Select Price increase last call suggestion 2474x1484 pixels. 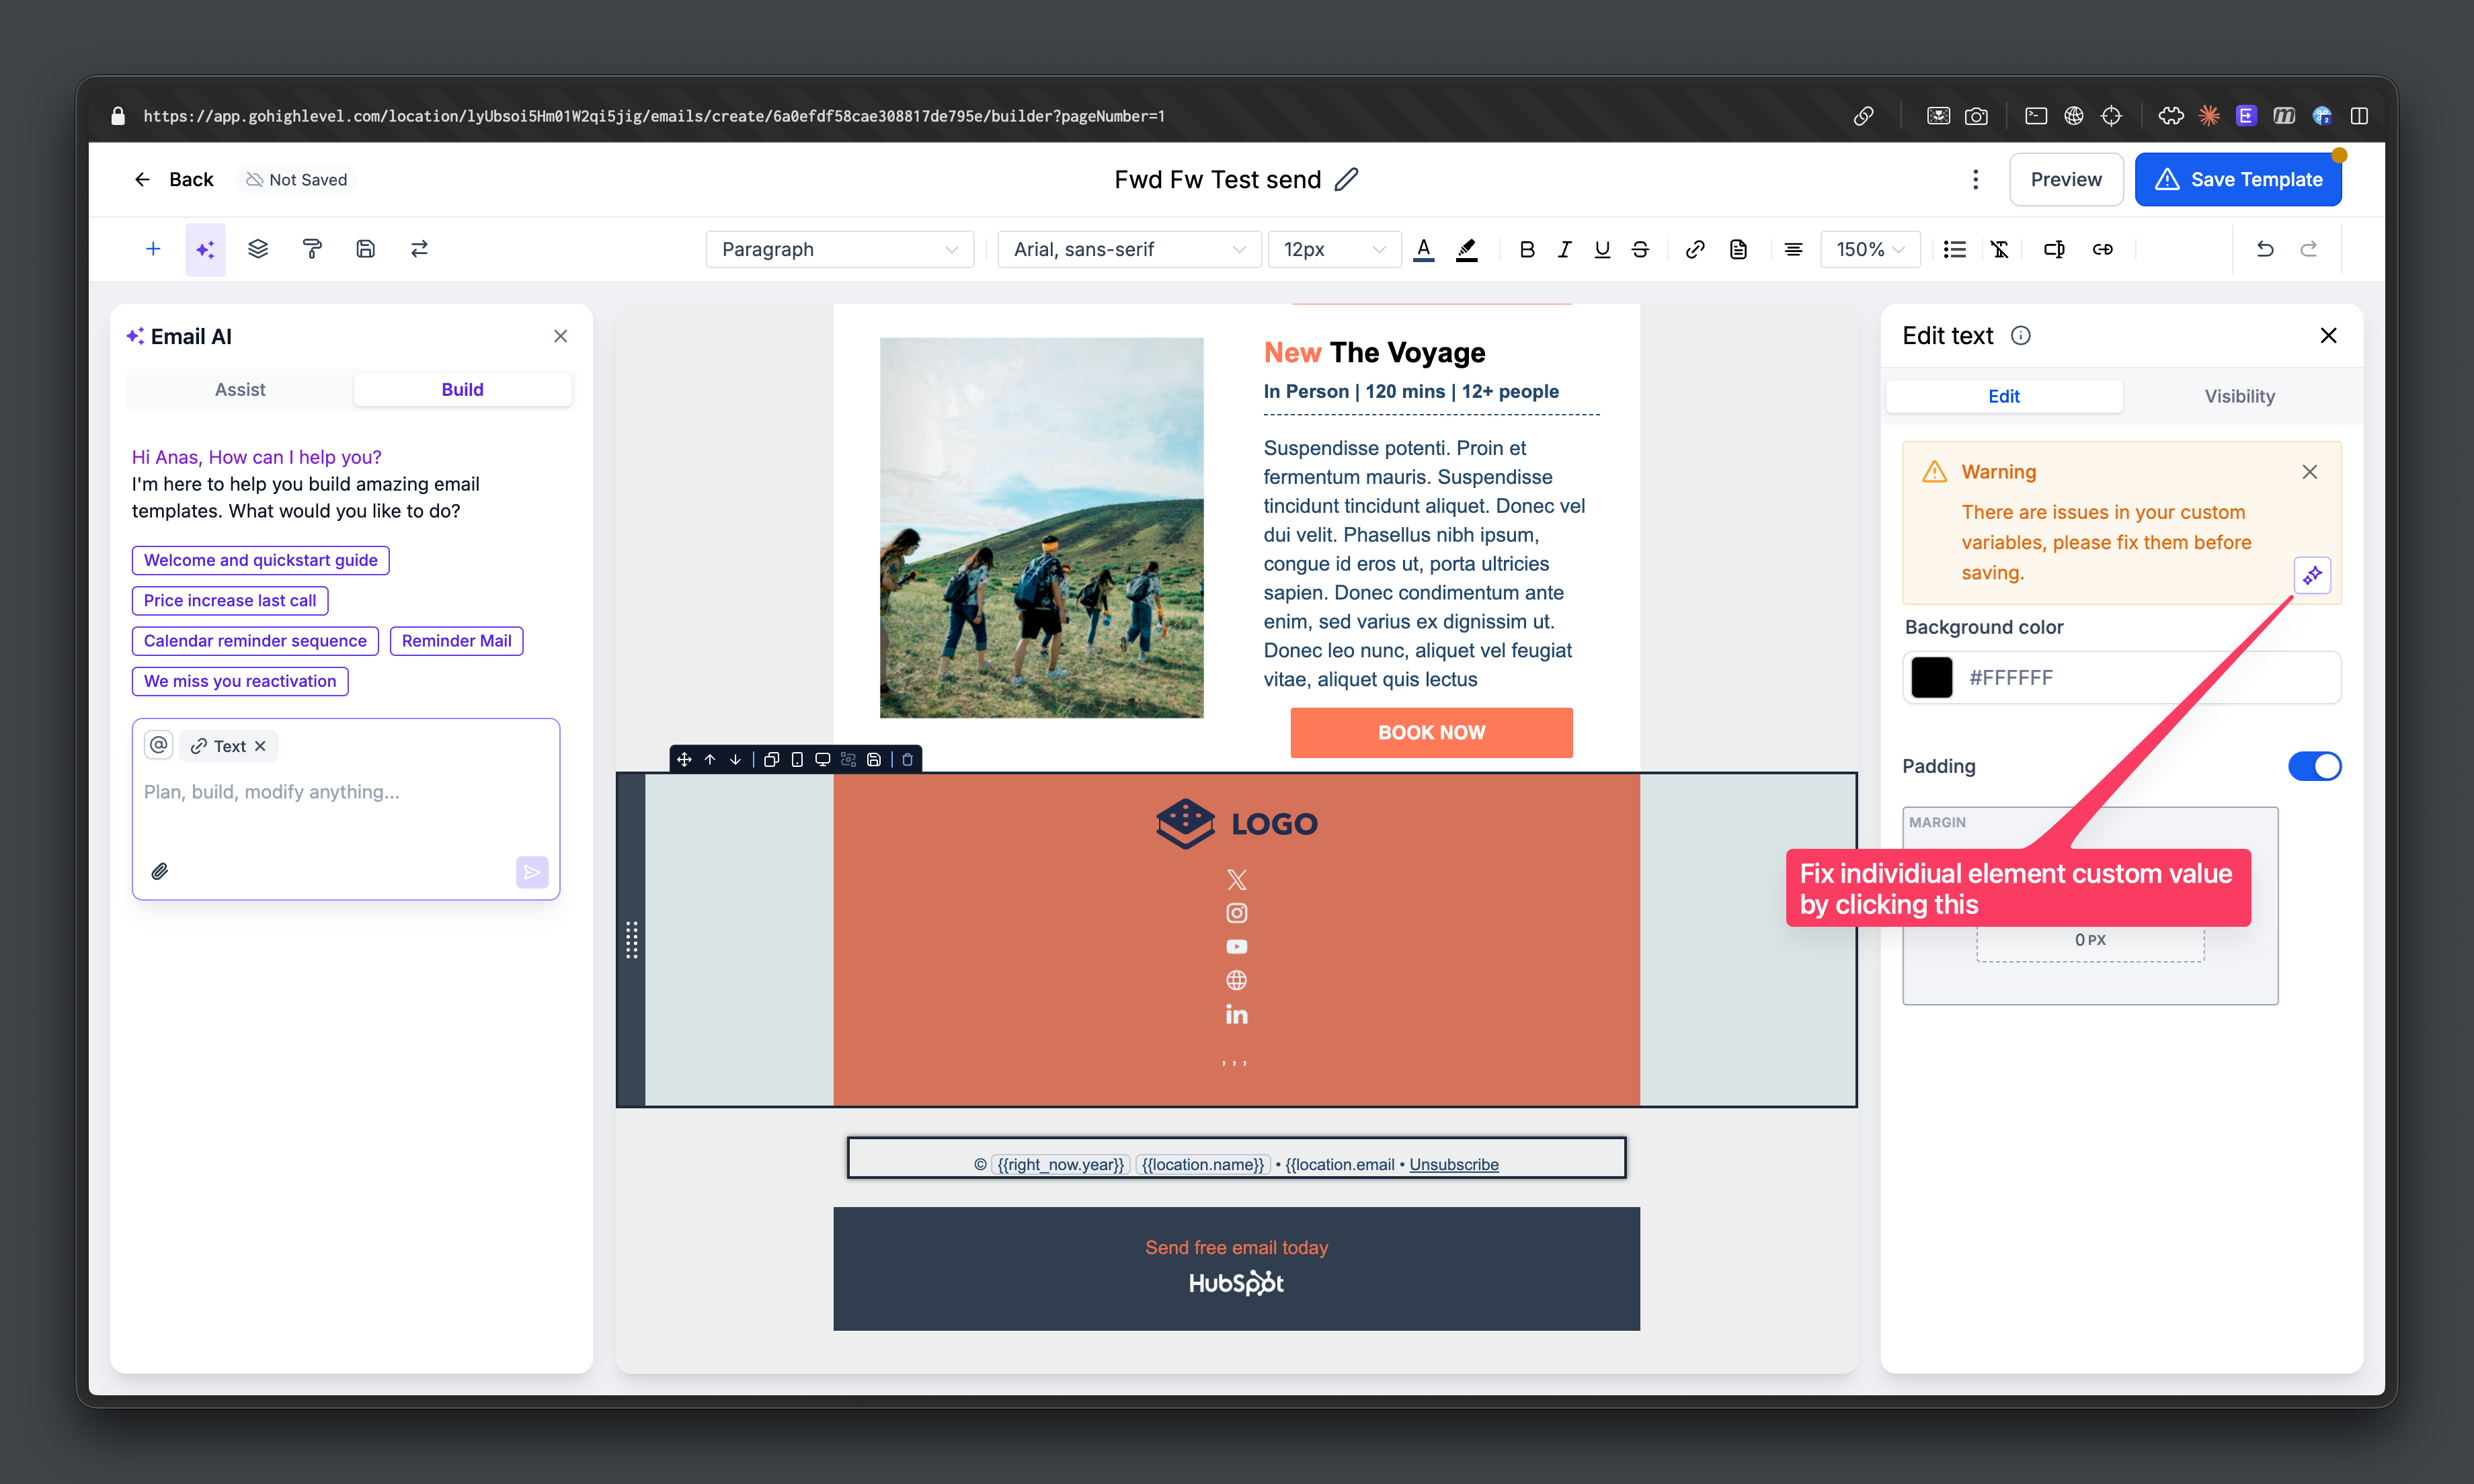click(229, 600)
